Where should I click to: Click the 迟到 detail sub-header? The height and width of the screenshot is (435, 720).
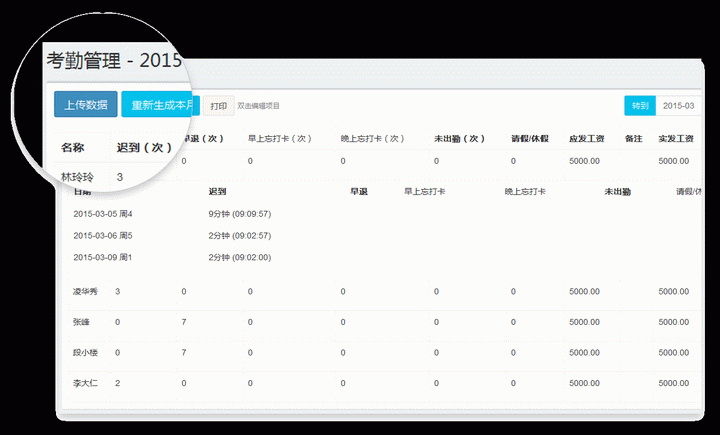(217, 192)
